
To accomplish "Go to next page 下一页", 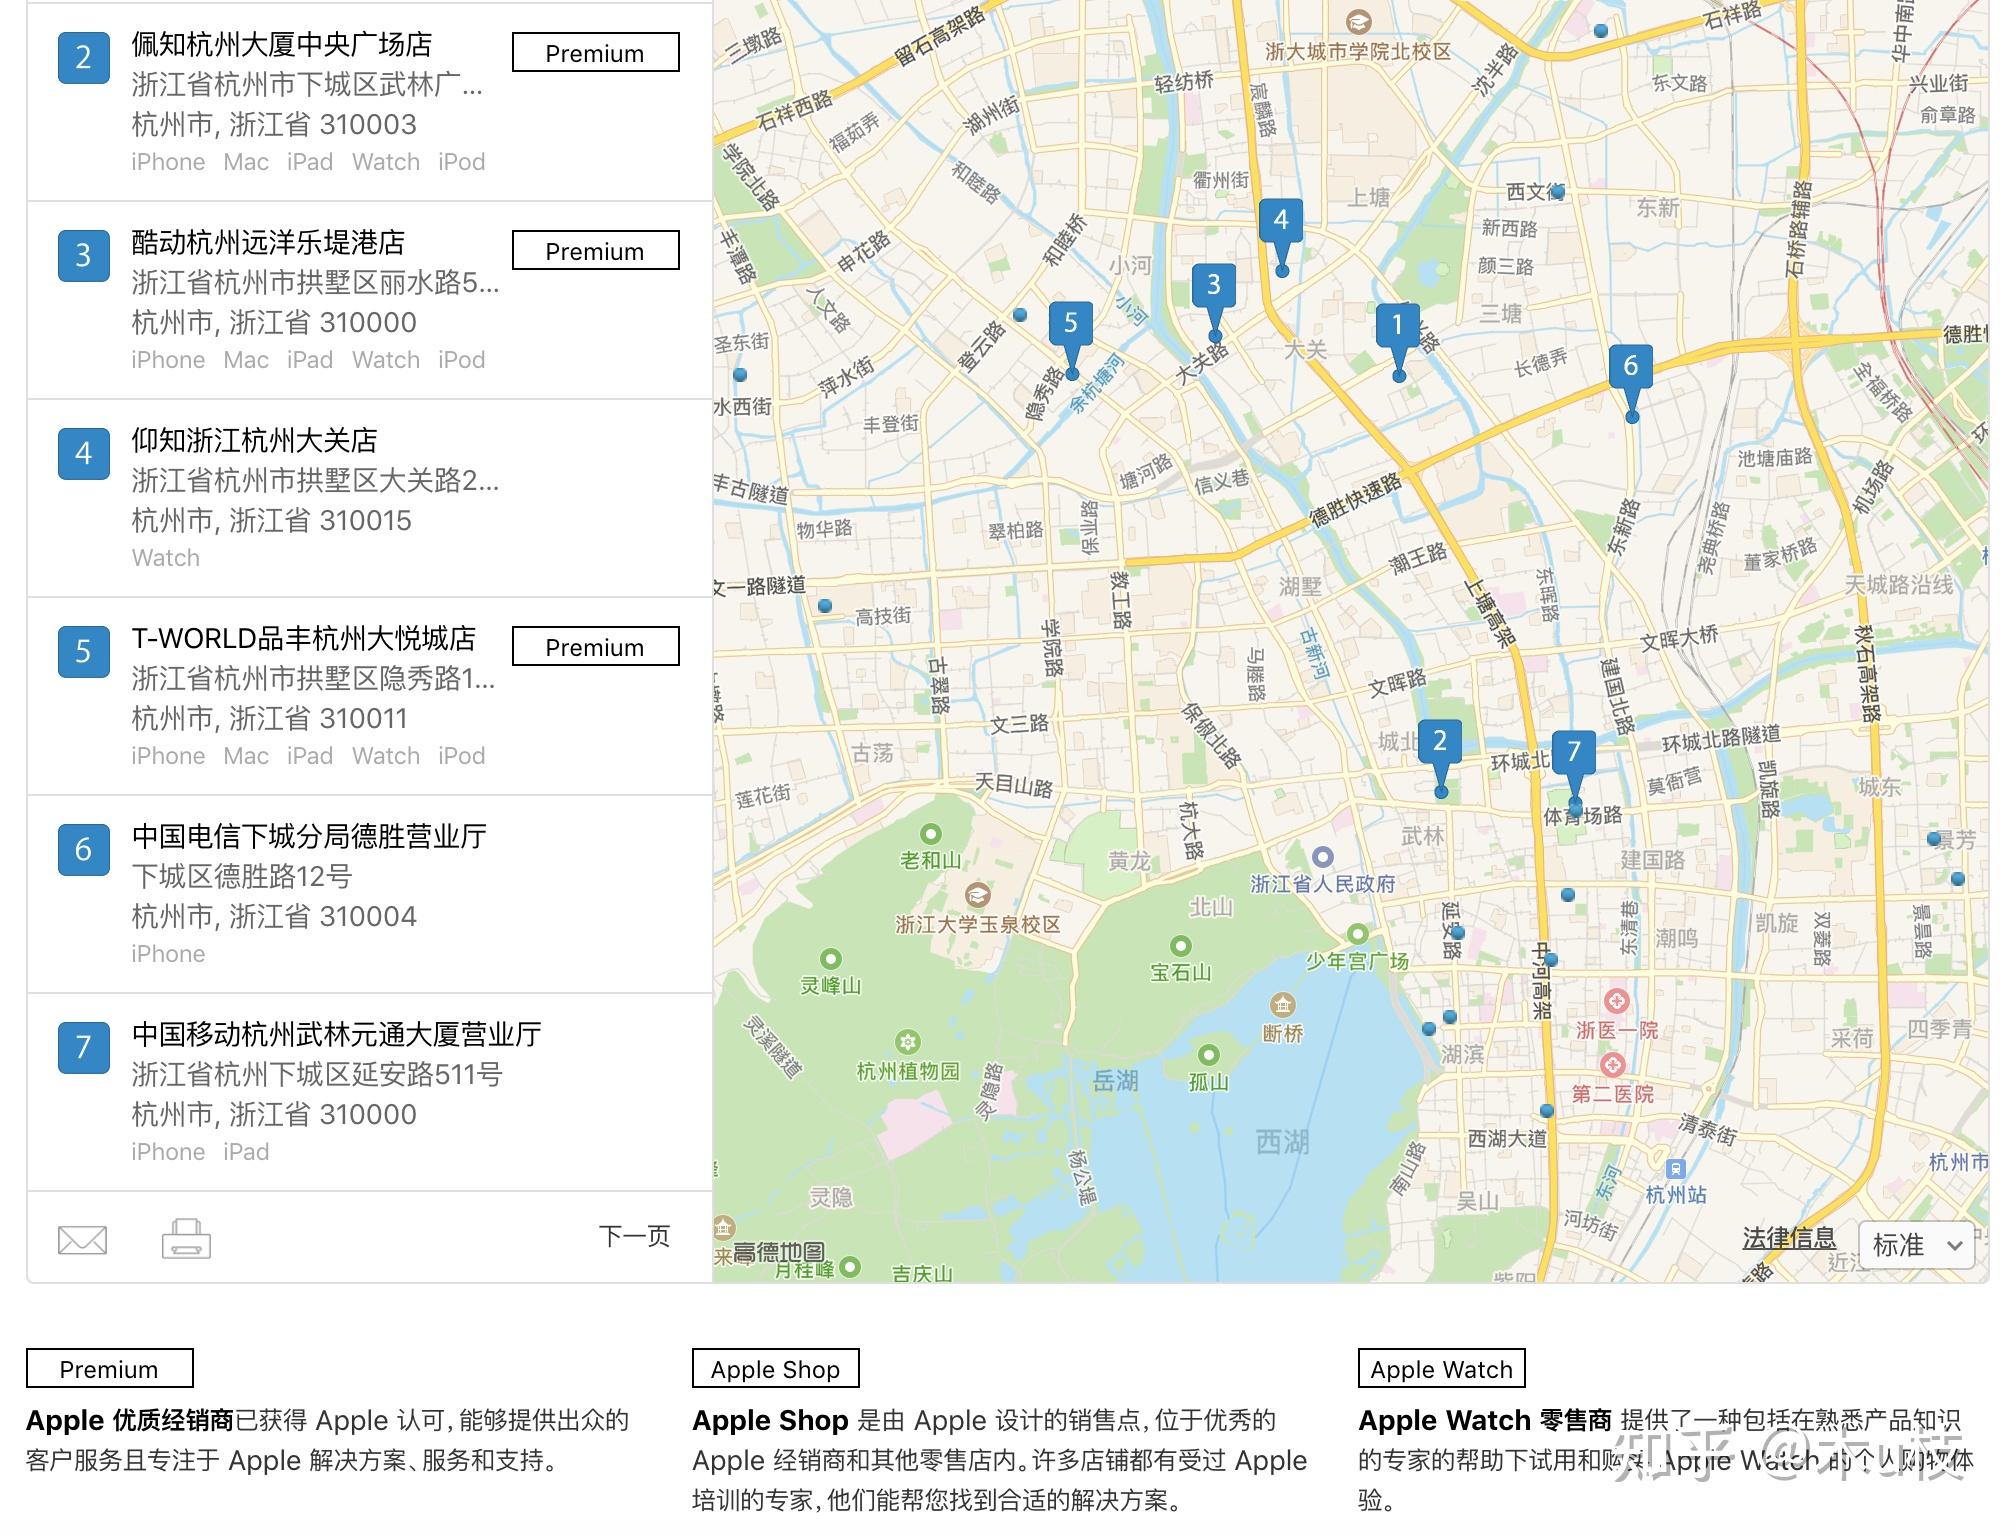I will click(634, 1237).
